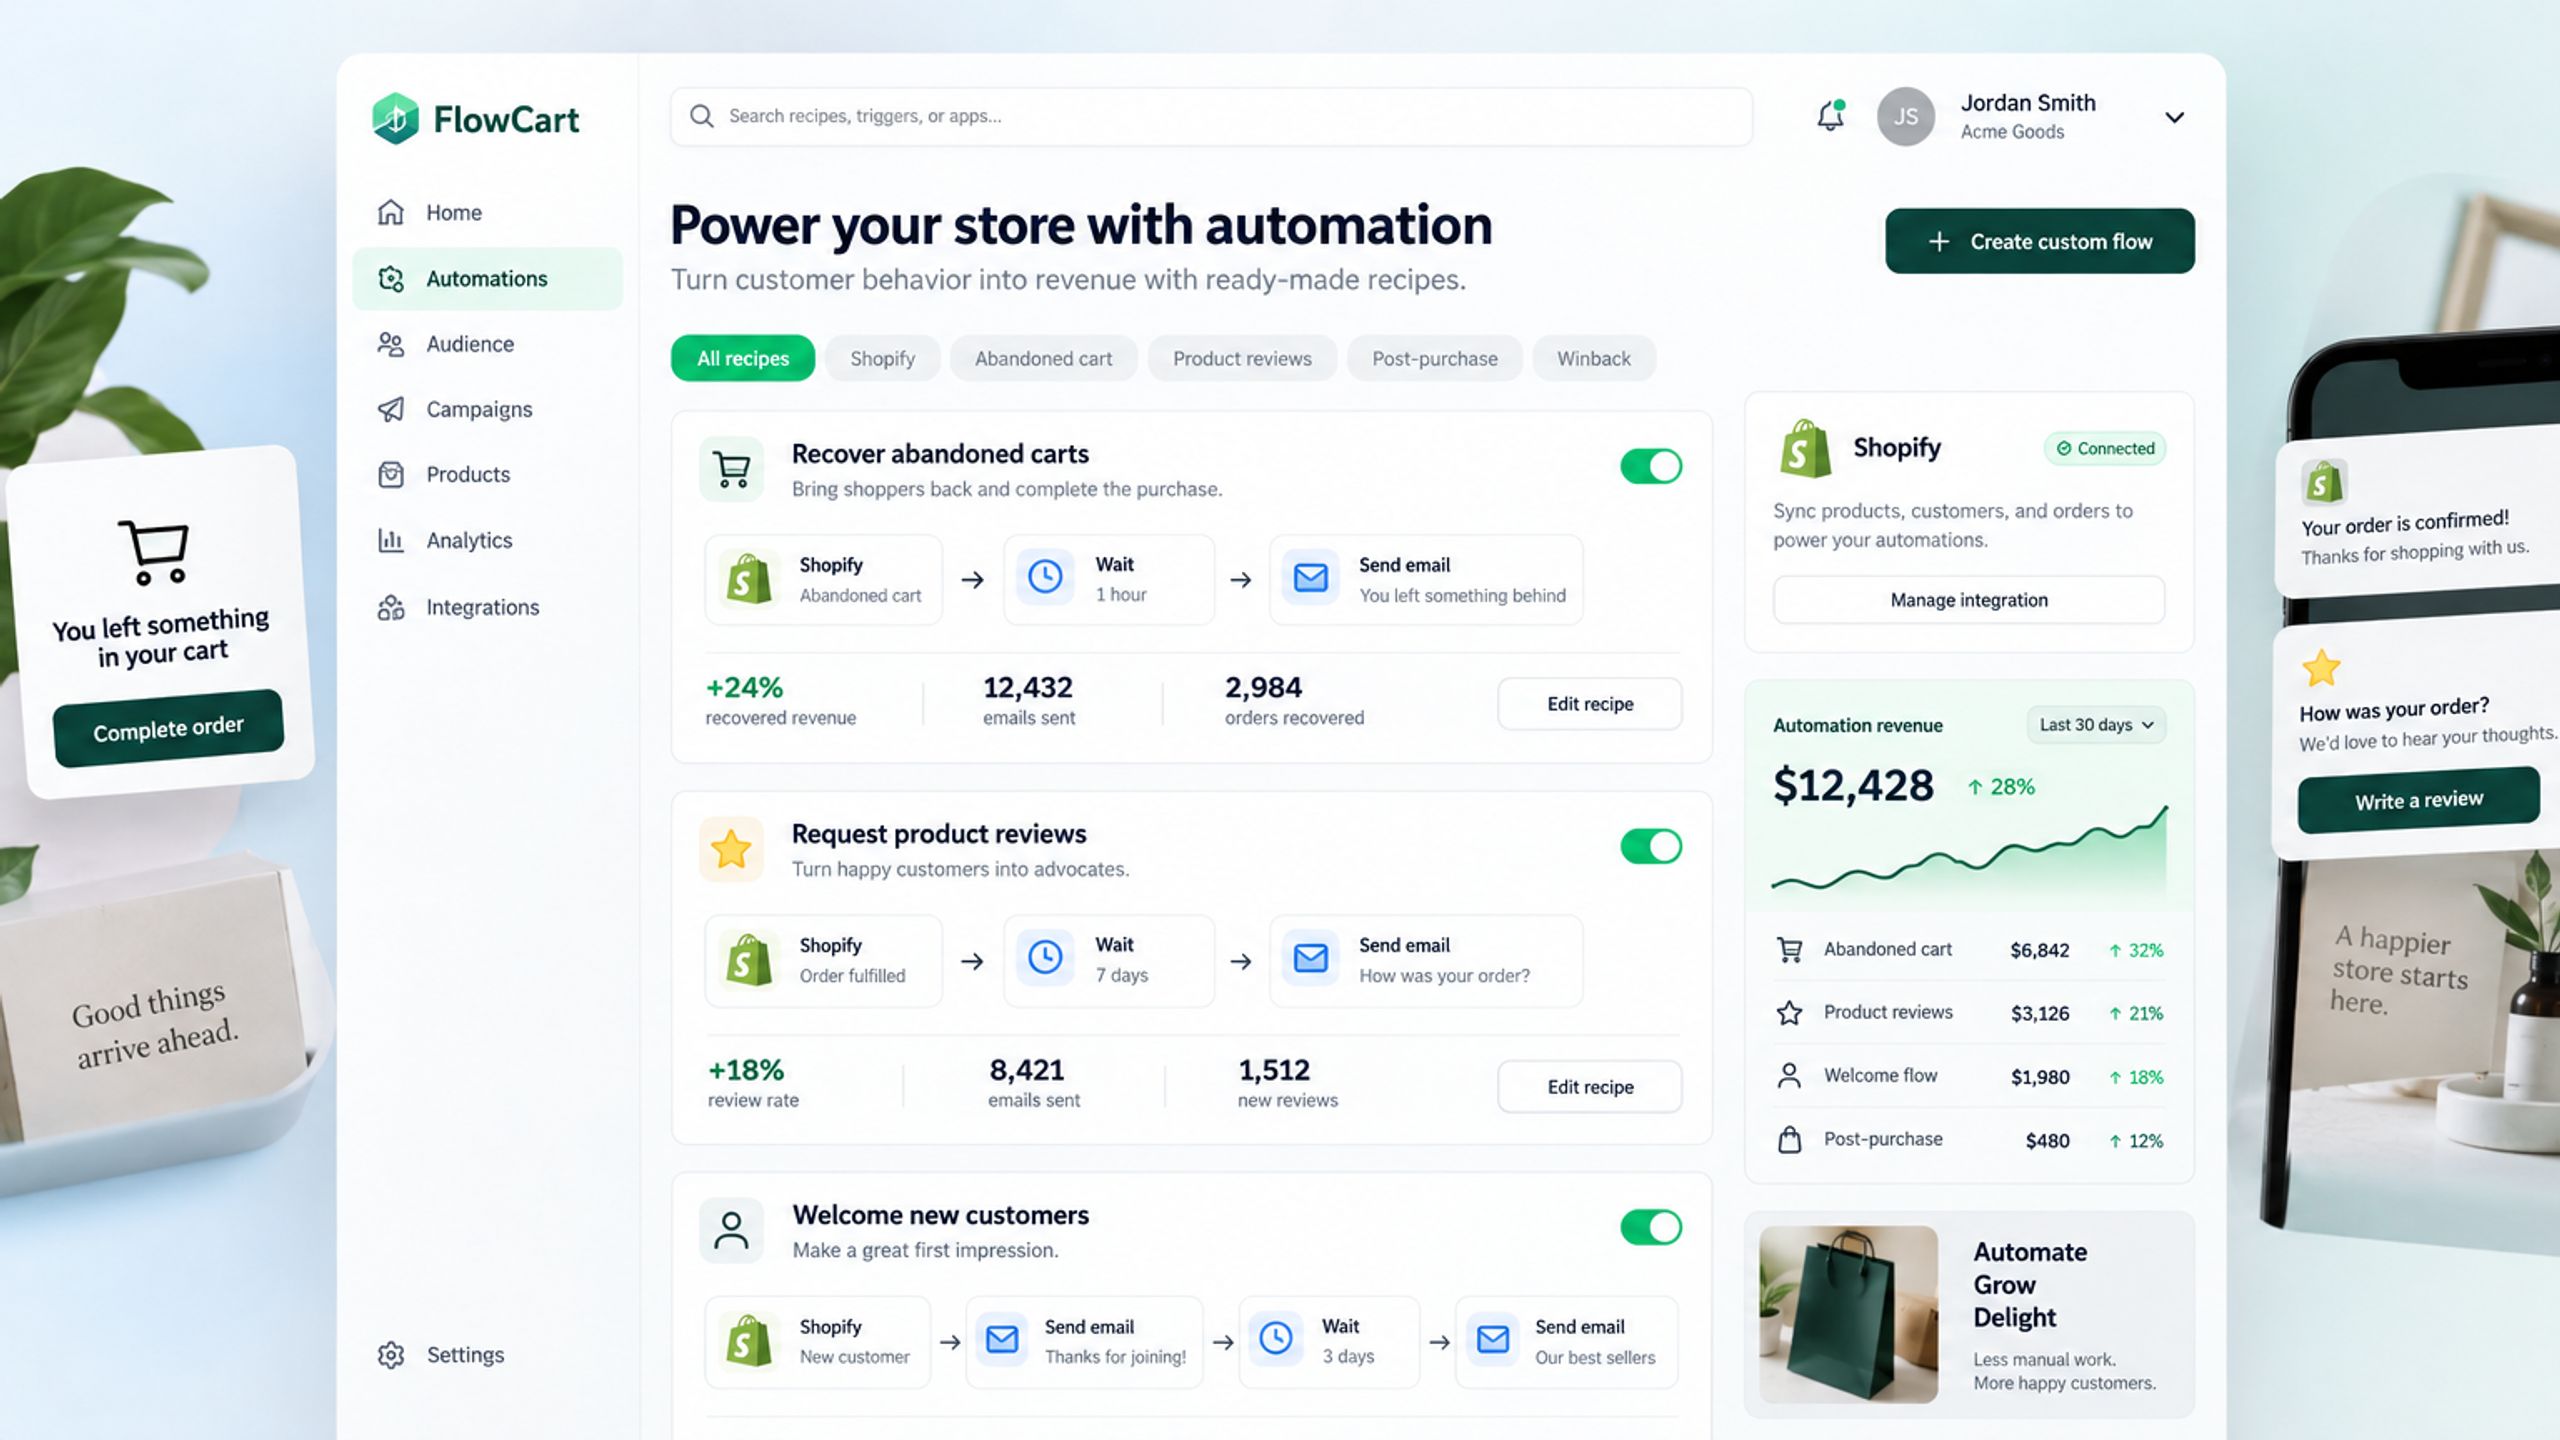The image size is (2560, 1440).
Task: Turn off Request product reviews toggle
Action: (x=1651, y=847)
